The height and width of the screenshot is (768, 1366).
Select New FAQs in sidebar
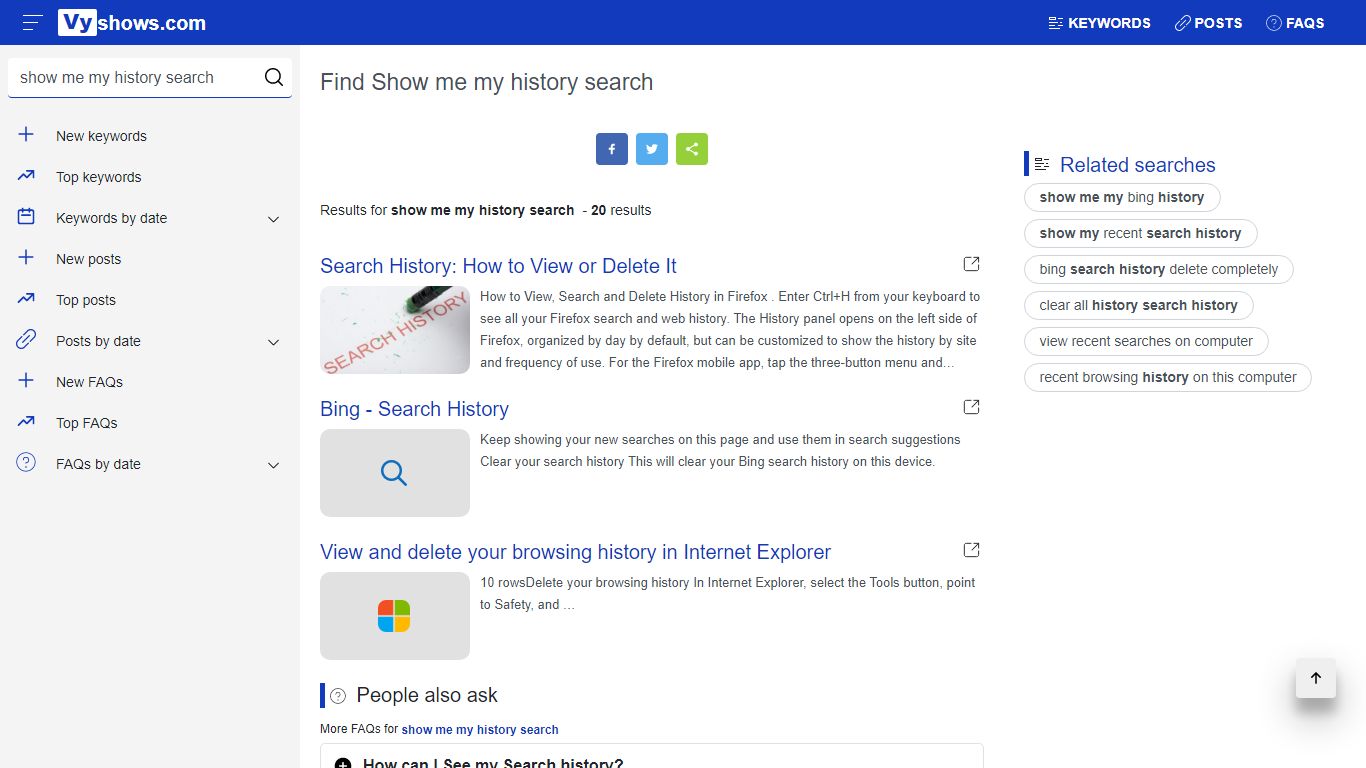click(89, 382)
